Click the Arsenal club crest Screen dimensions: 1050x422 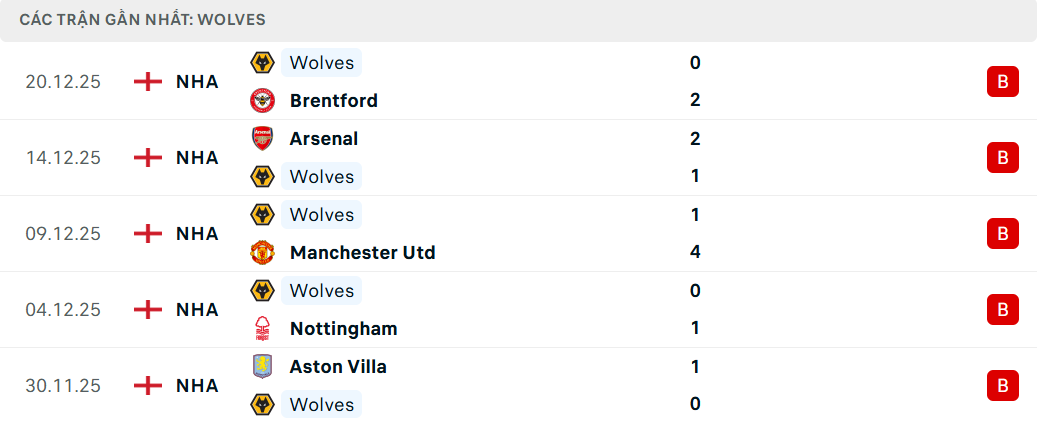(262, 138)
